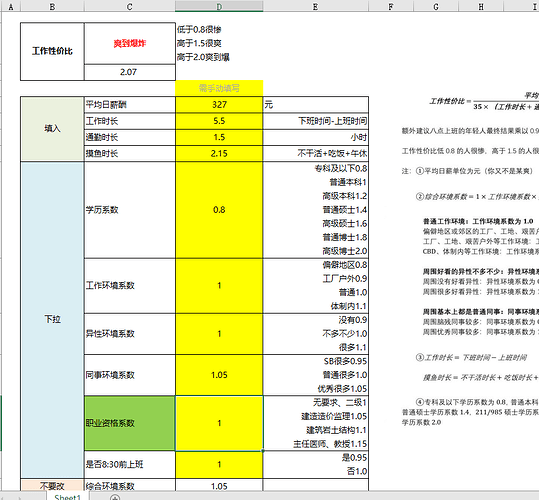Select the 通勤时长 label cell
Screen dimensions: 539x500
click(x=130, y=137)
